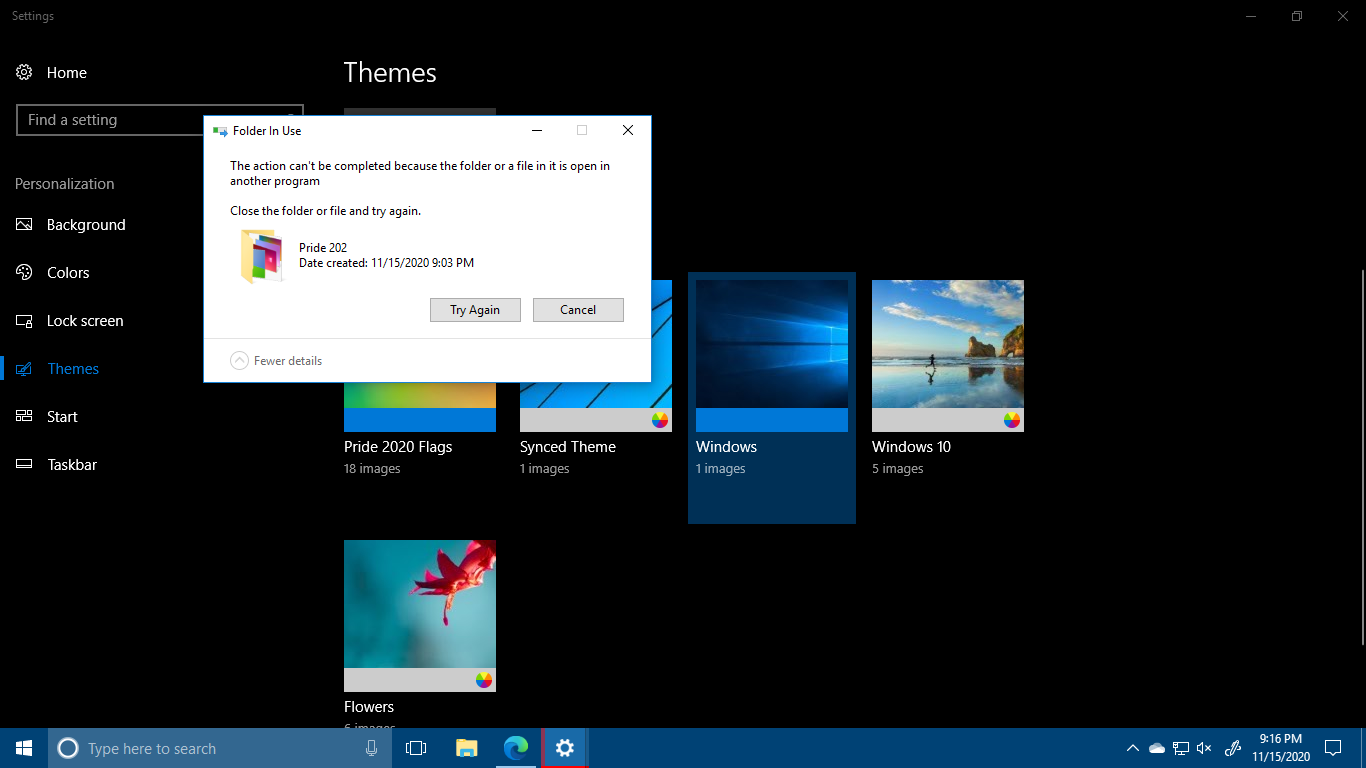Click the Colors palette icon in sidebar
This screenshot has width=1366, height=768.
click(24, 272)
